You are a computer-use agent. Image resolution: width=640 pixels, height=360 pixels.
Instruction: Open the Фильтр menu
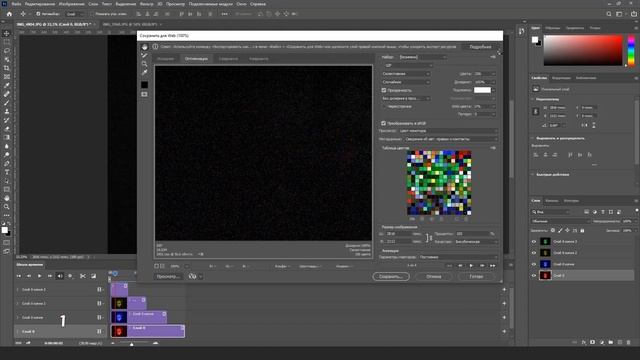click(x=147, y=4)
